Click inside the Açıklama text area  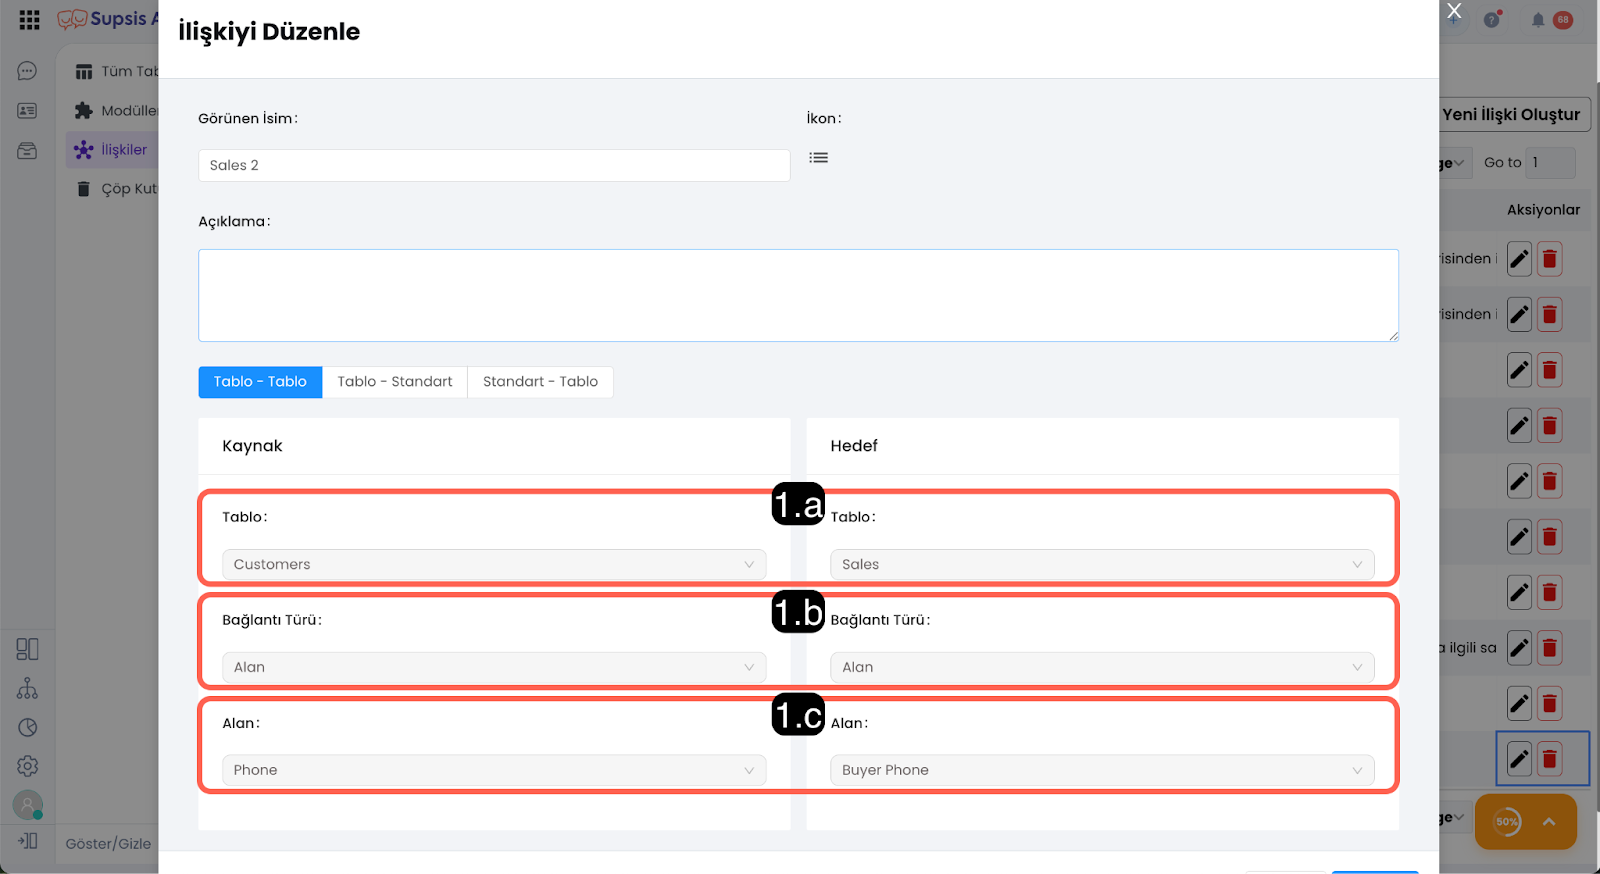pos(798,296)
